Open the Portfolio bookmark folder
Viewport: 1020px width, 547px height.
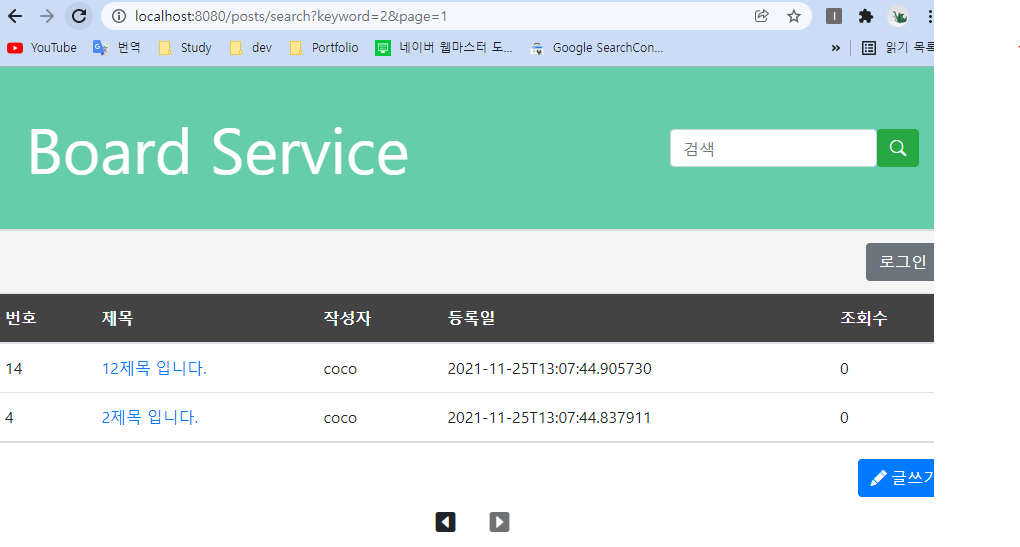tap(324, 47)
